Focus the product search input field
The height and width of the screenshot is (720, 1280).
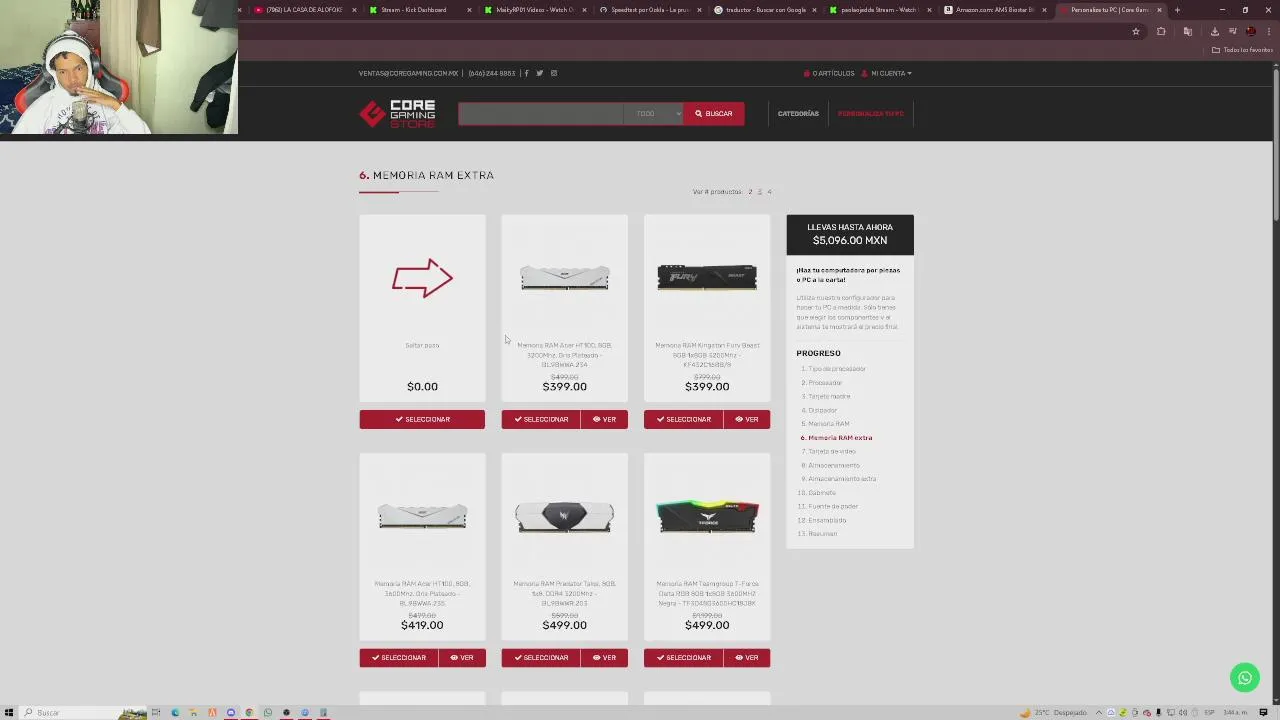coord(541,113)
